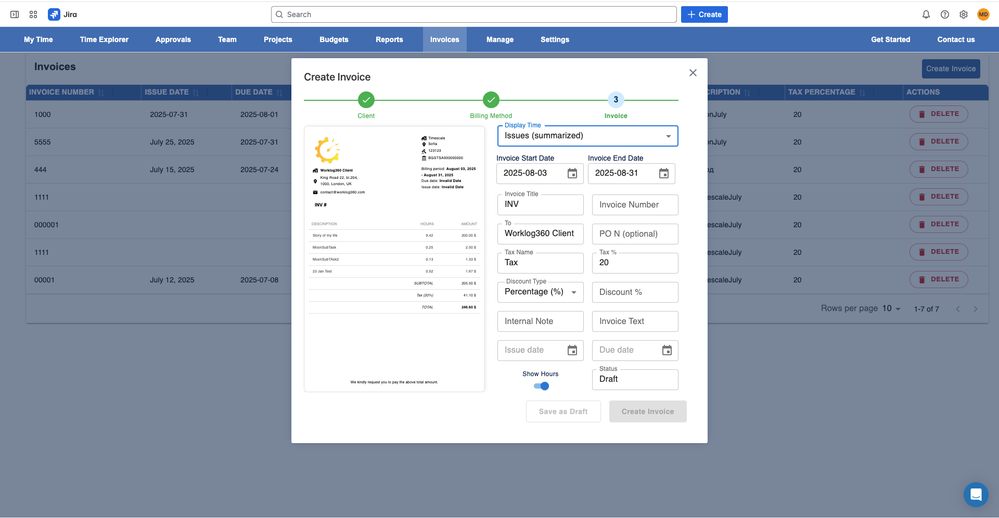Screen dimensions: 999x518
Task: Sort by Issue Date column arrows
Action: pos(196,92)
